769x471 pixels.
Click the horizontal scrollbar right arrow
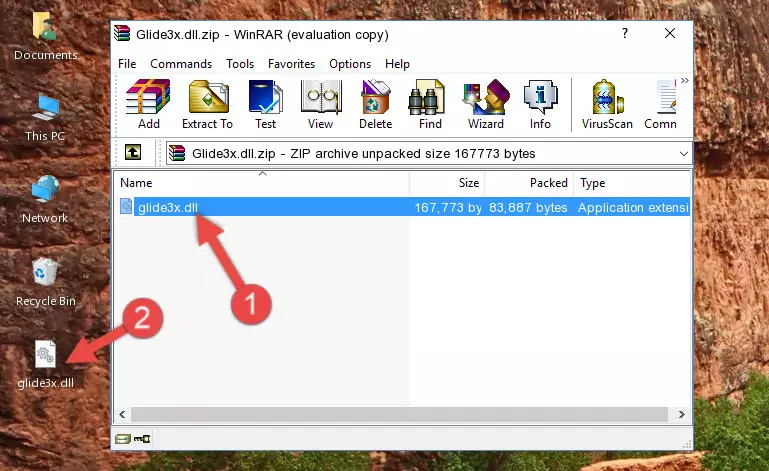(x=681, y=415)
